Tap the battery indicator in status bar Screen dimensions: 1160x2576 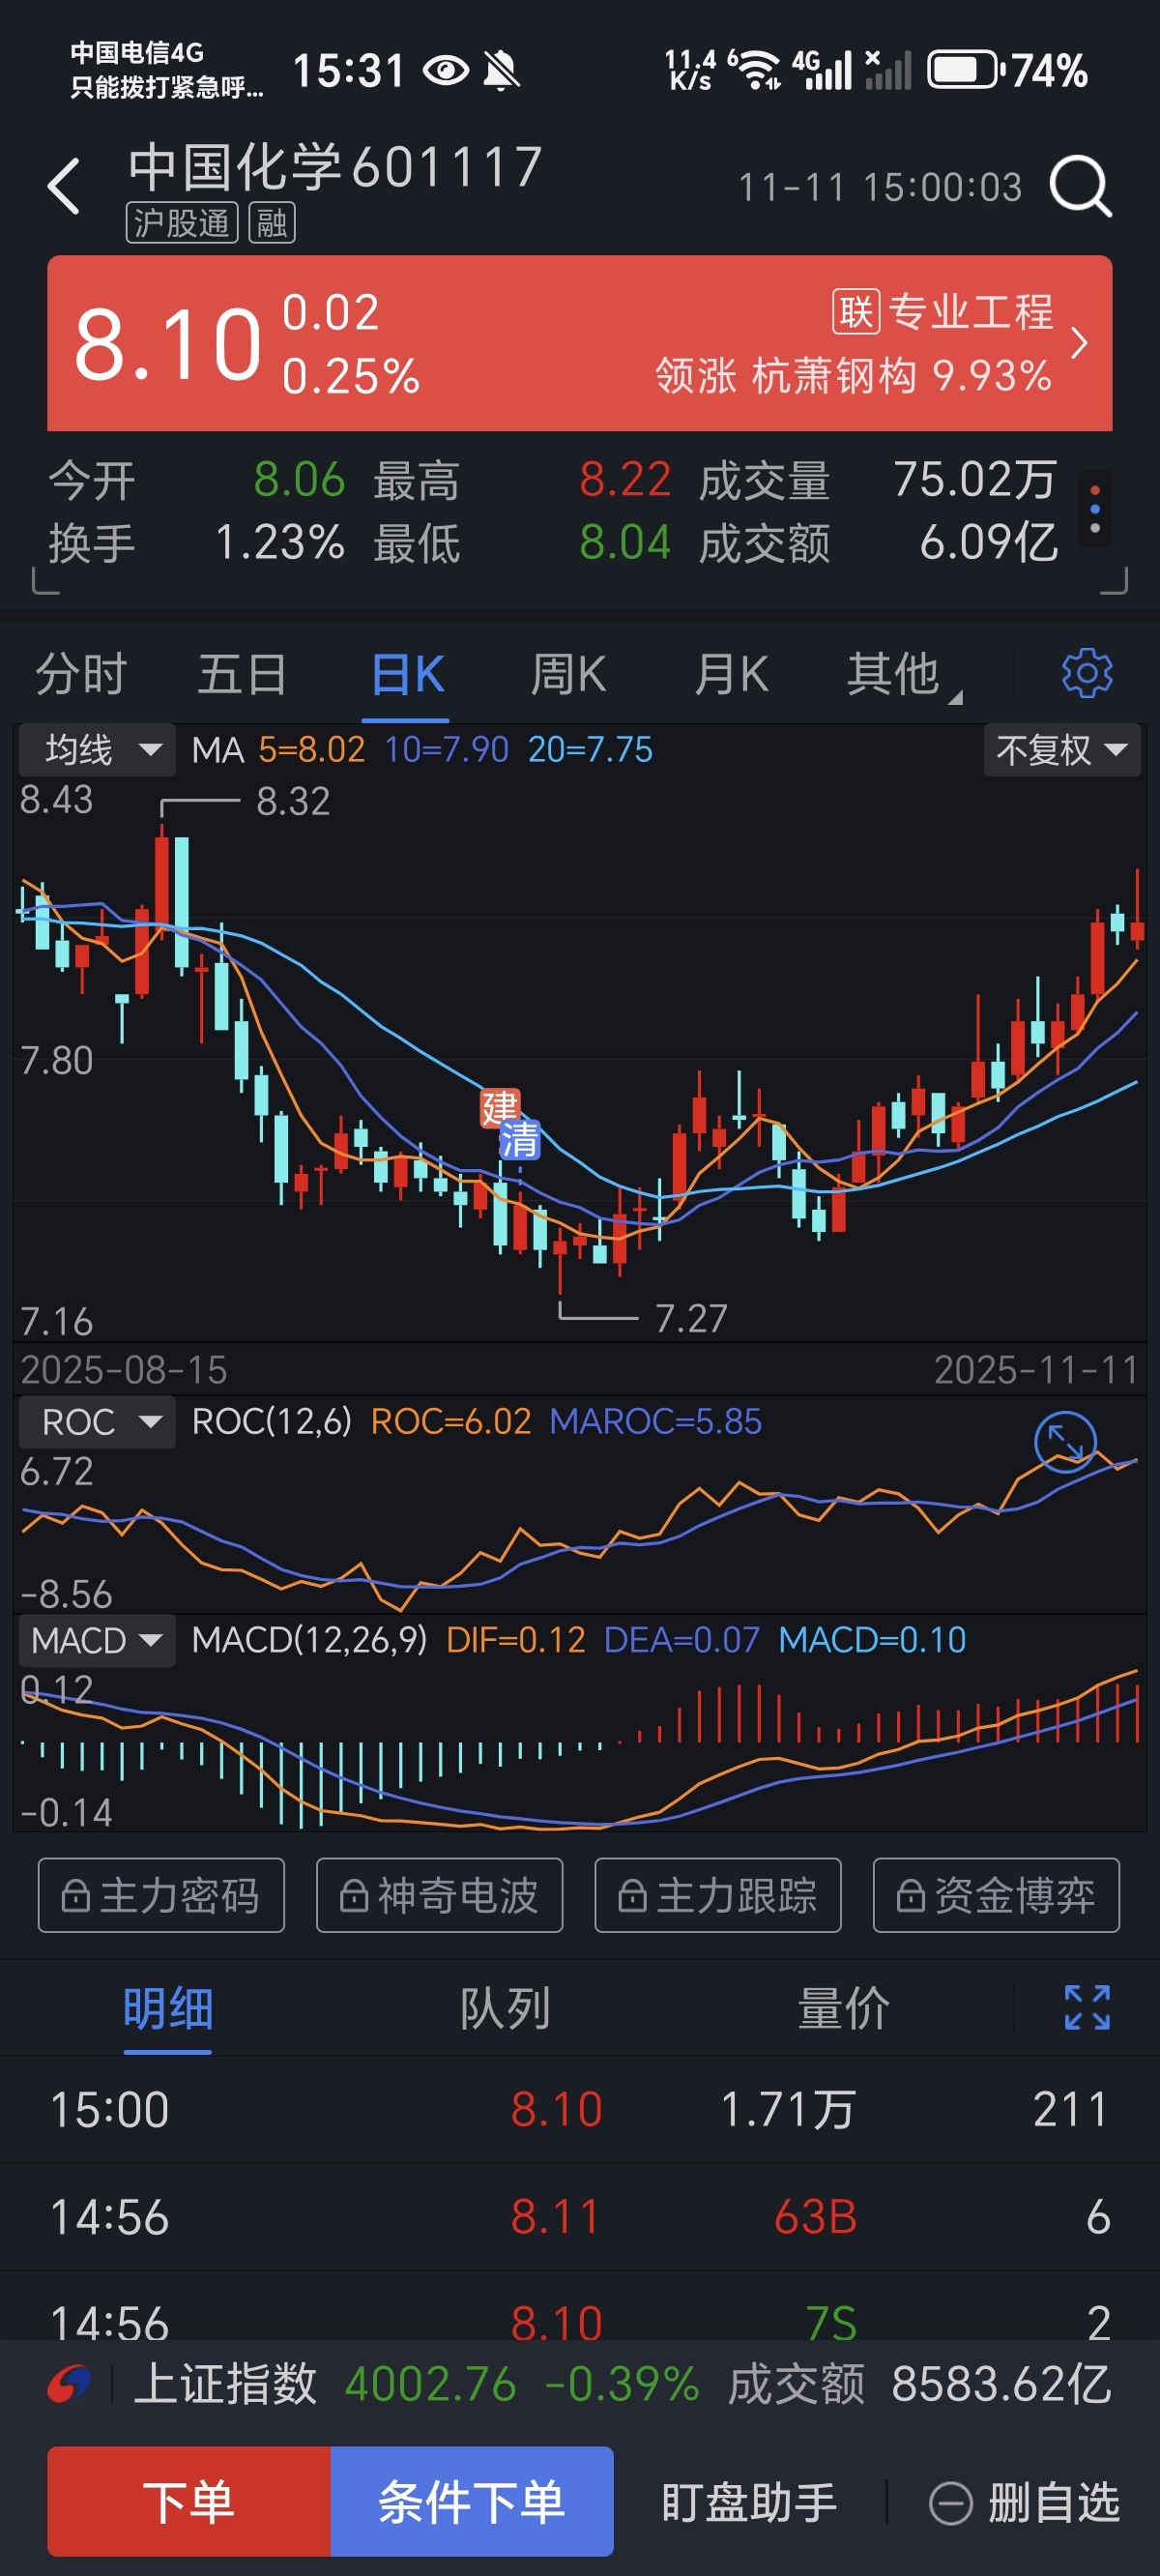965,70
